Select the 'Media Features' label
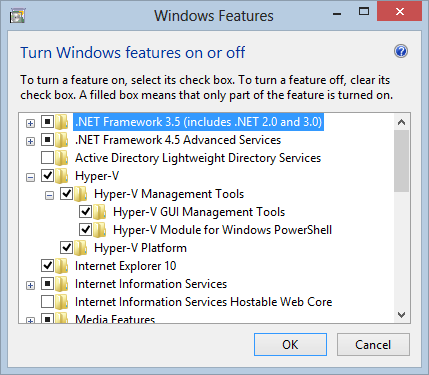 click(x=115, y=319)
